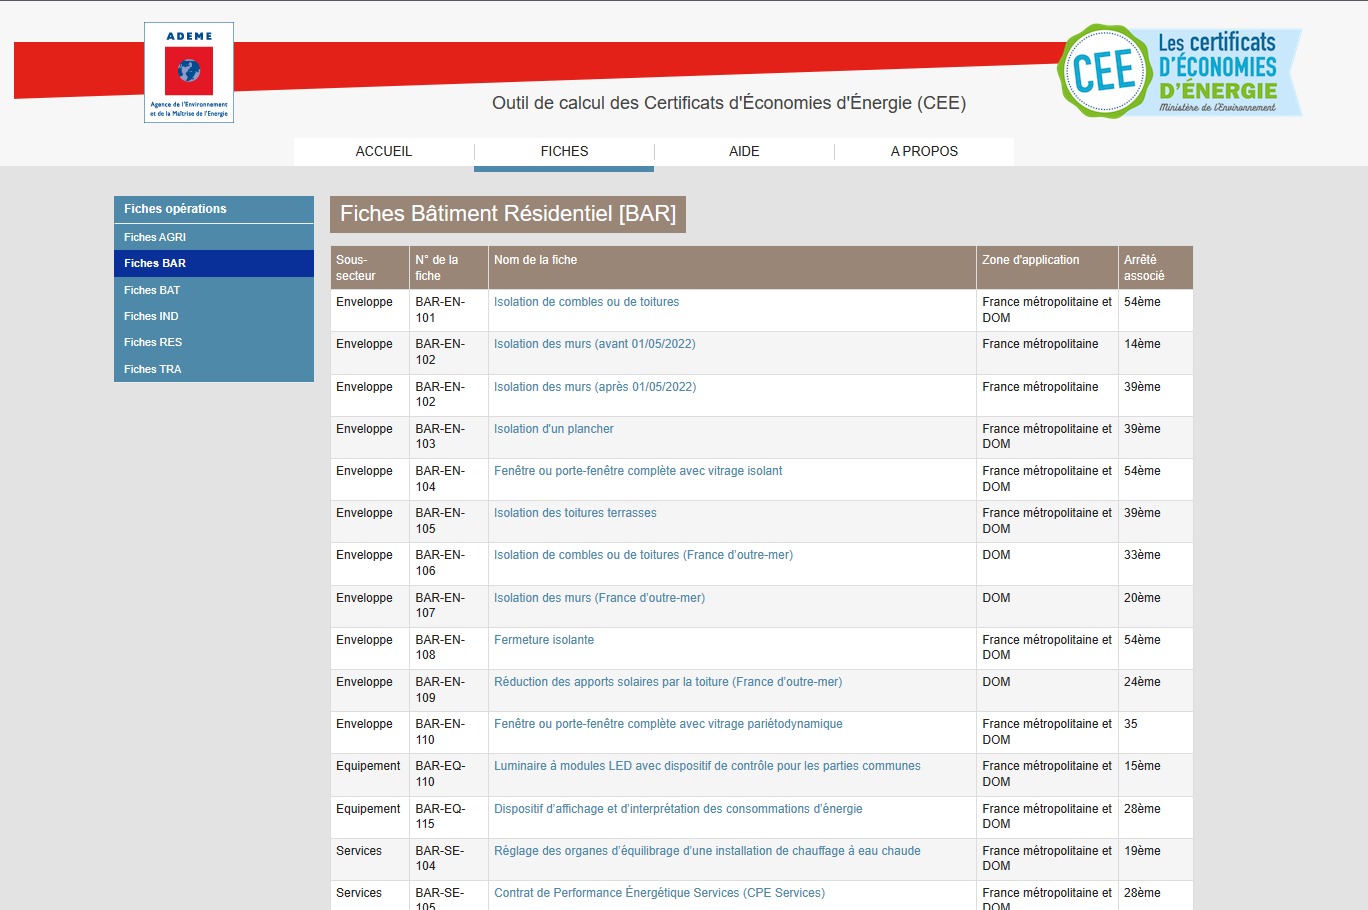Click the page title 'Outil de calcul des Certificats'

pyautogui.click(x=729, y=103)
